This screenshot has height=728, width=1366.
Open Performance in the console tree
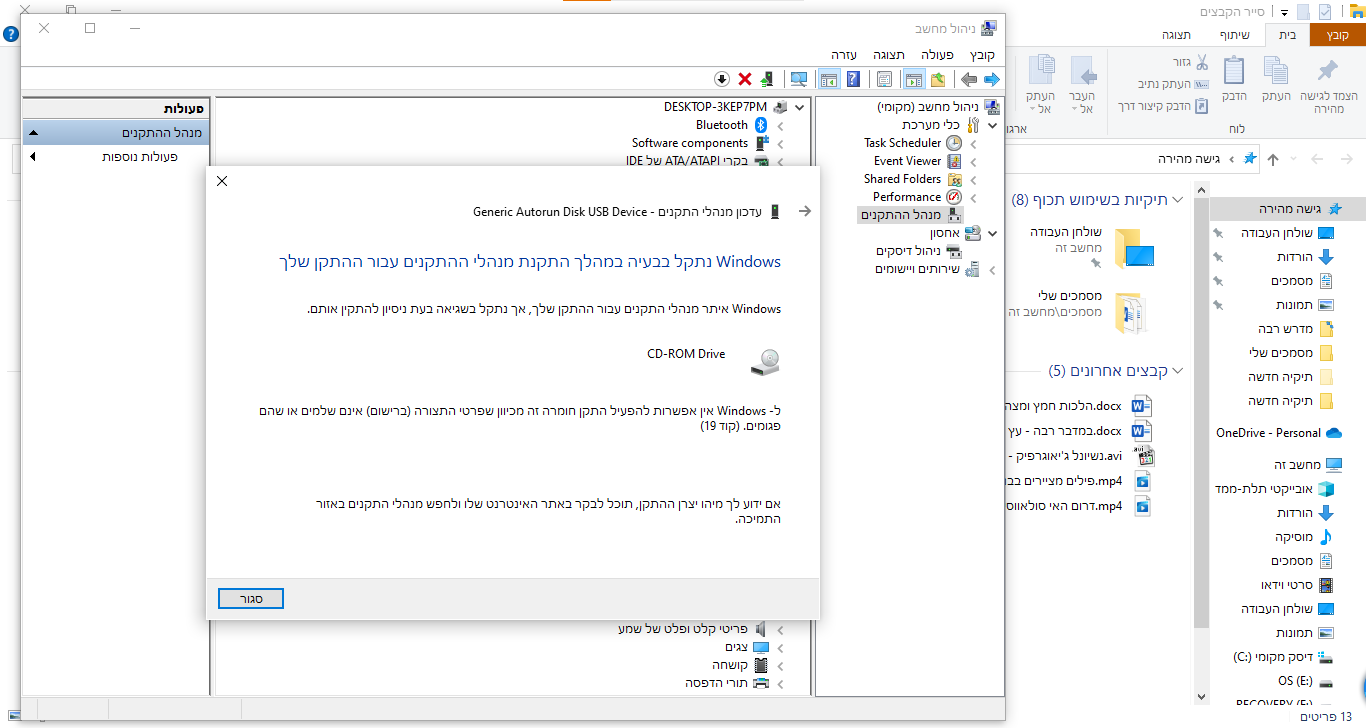click(x=906, y=197)
